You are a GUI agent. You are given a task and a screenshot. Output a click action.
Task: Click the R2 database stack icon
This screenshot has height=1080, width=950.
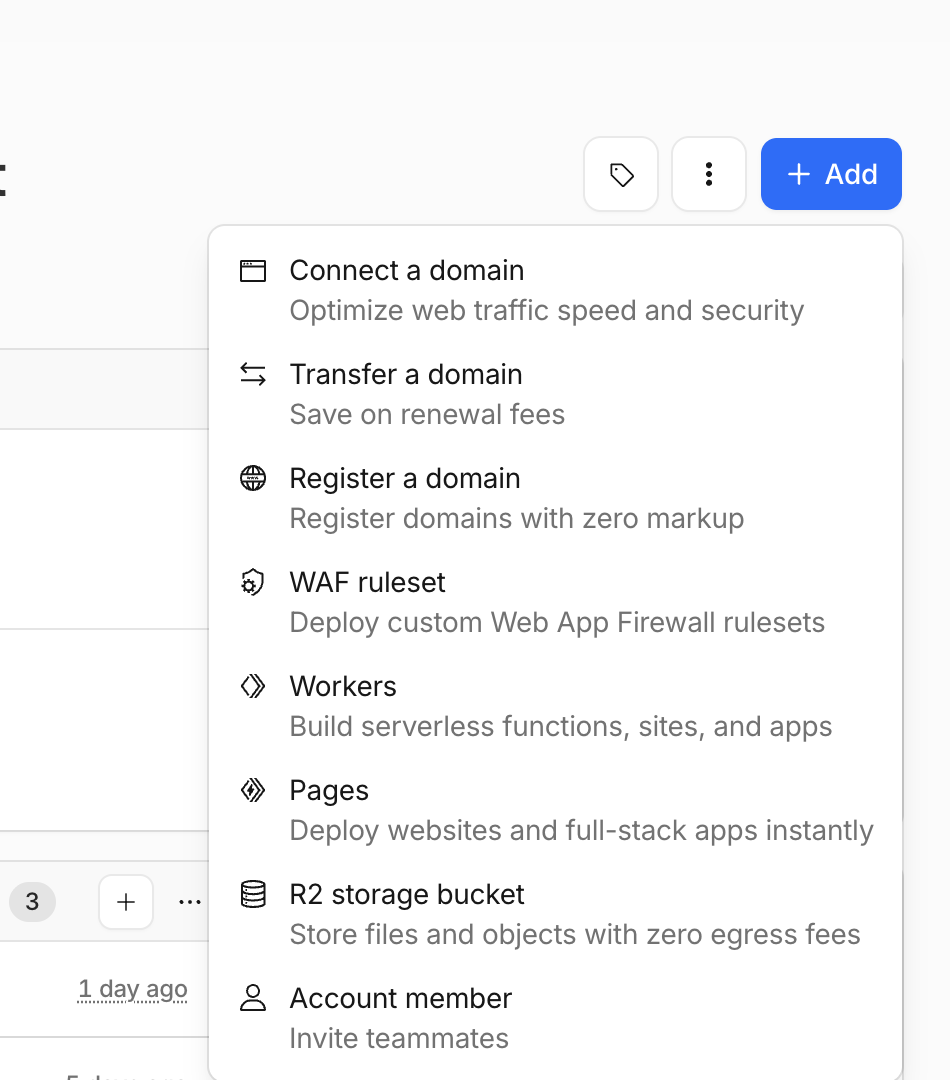pos(253,894)
